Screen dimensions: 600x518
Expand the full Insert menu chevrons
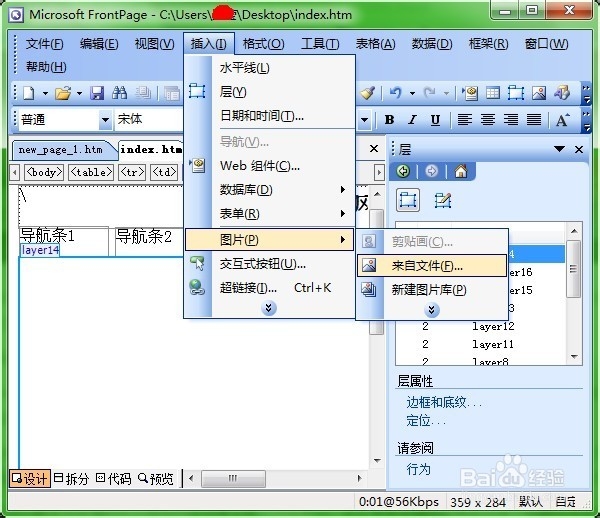[x=269, y=308]
